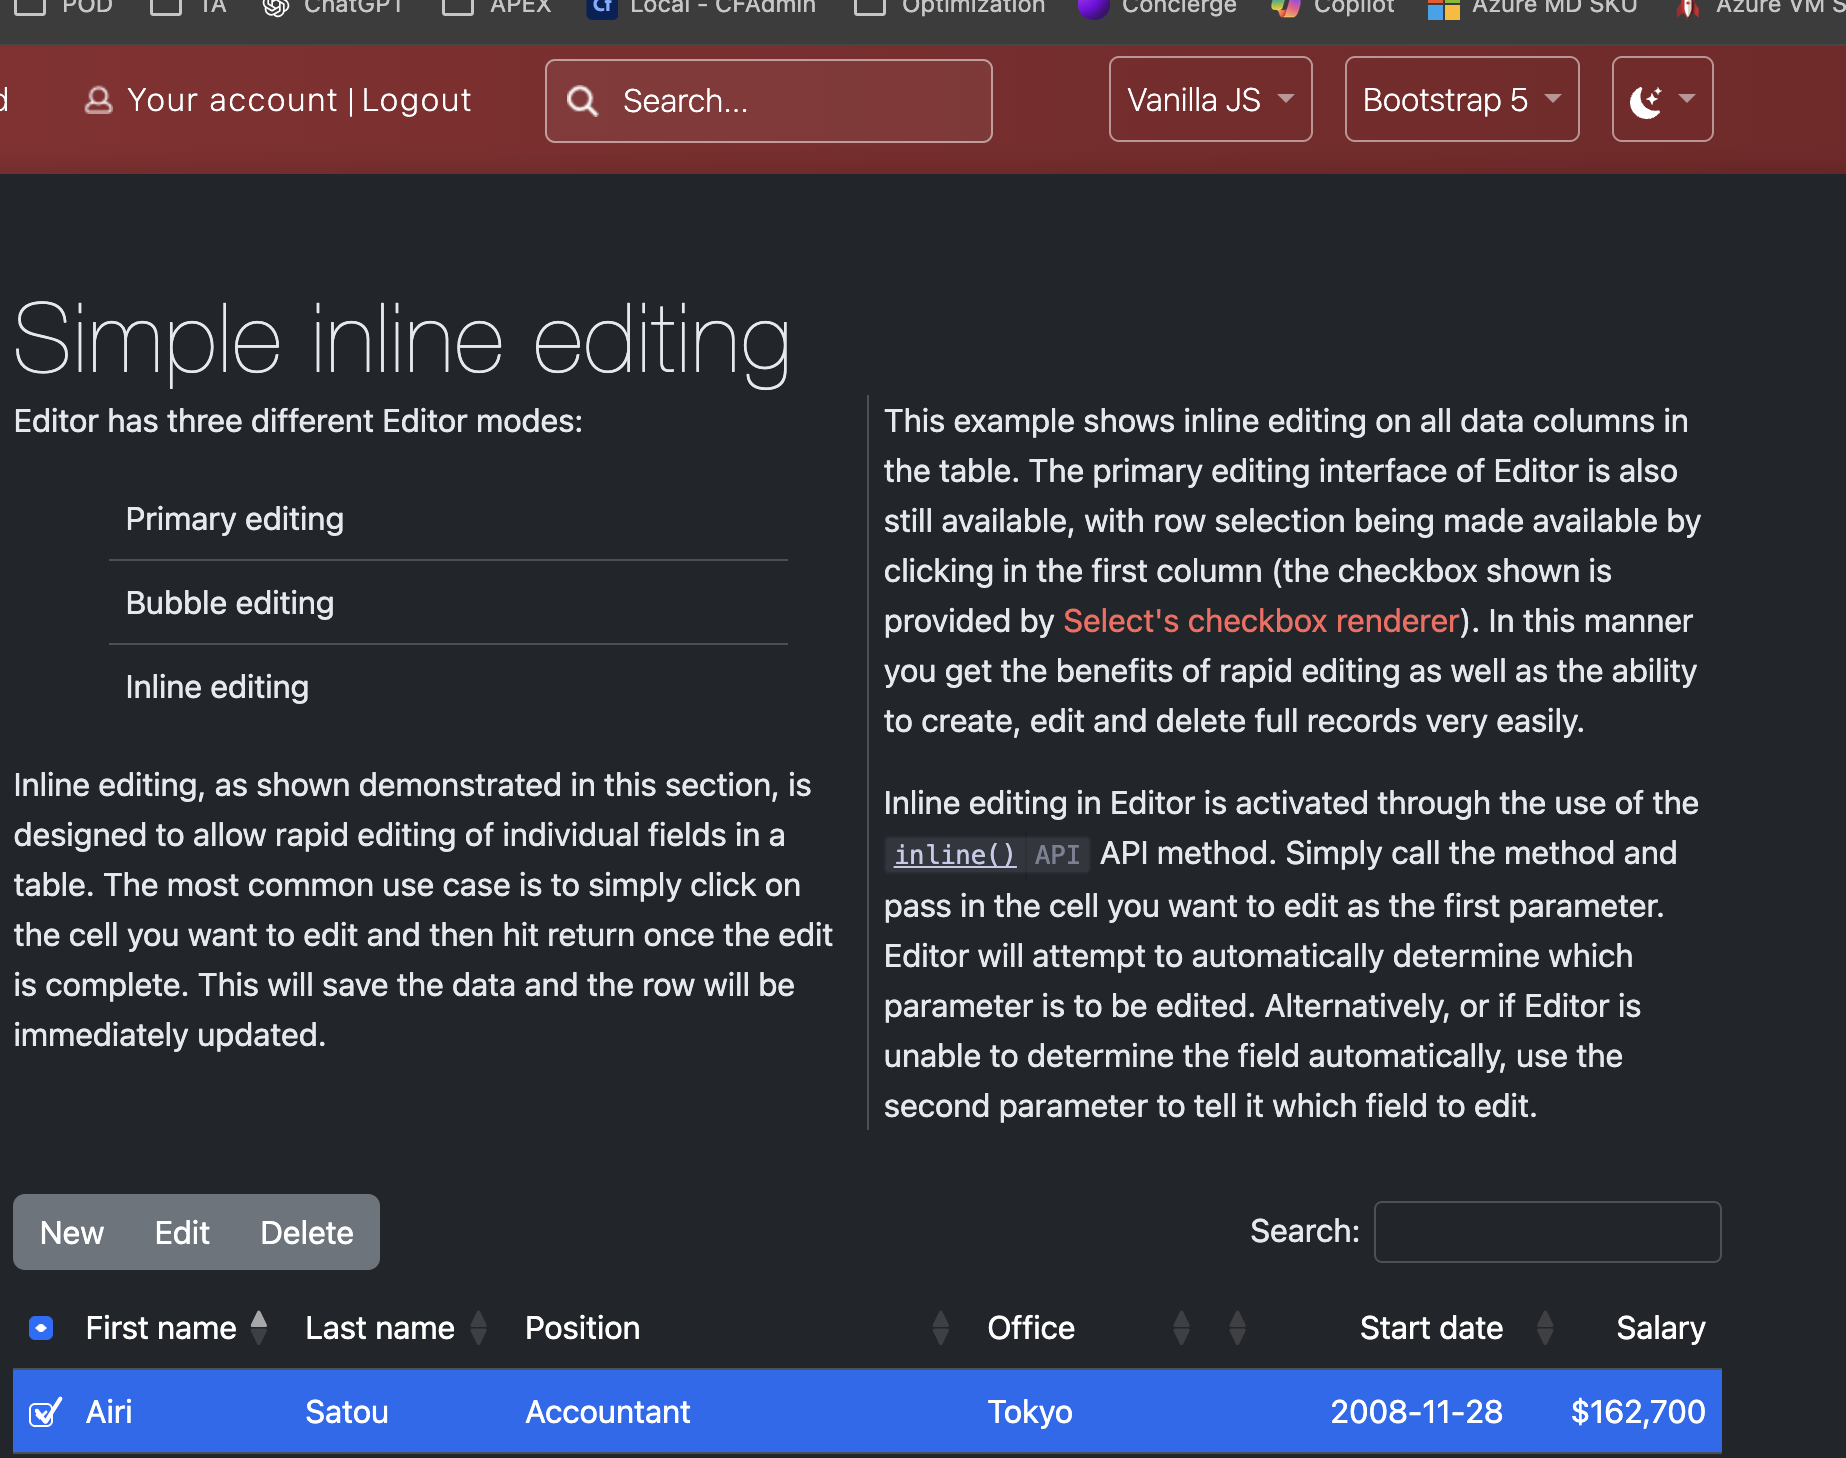Open the dark mode theme dropdown
This screenshot has height=1458, width=1846.
point(1662,100)
